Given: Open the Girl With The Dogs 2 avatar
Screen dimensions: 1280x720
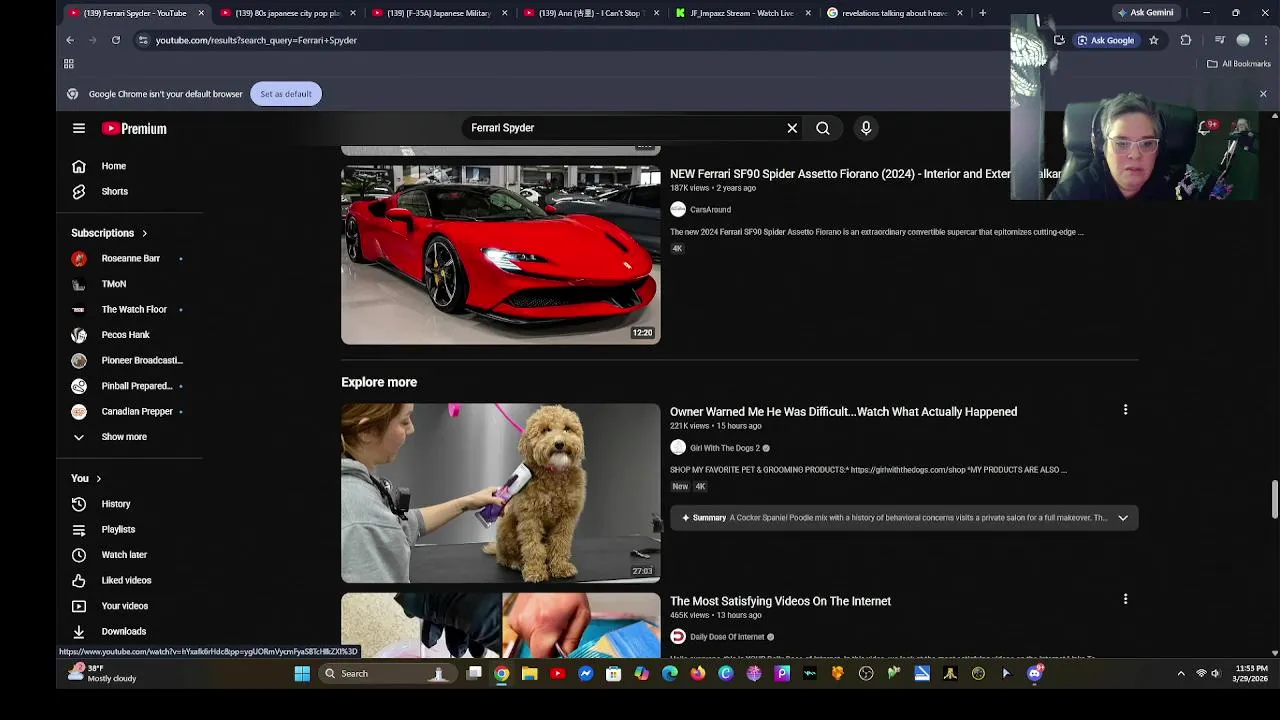Looking at the screenshot, I should point(678,448).
